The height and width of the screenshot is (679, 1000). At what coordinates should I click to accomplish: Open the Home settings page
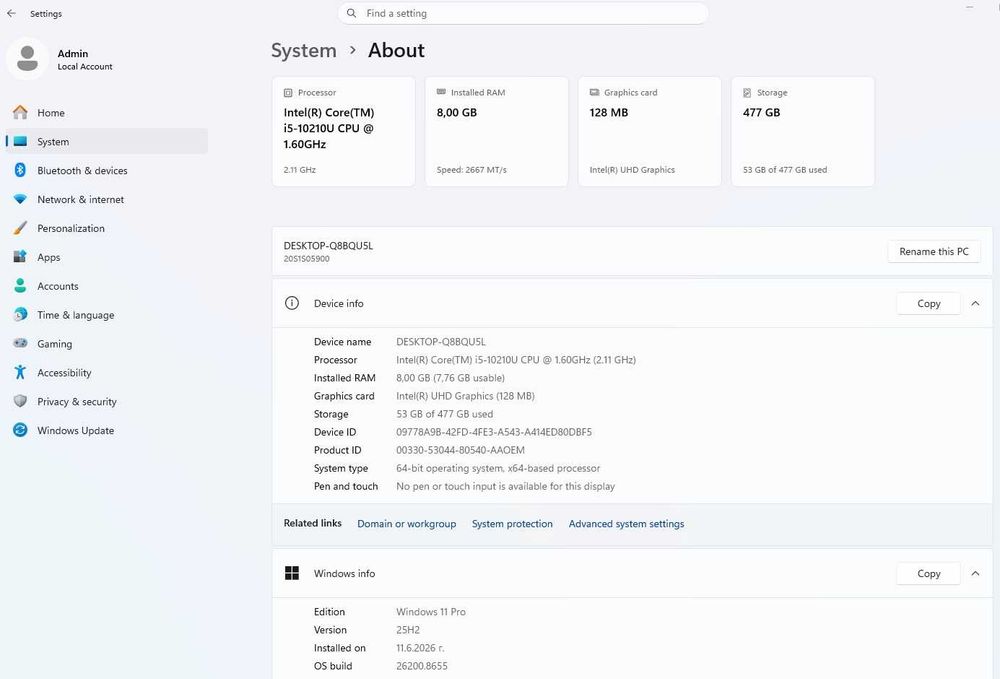tap(107, 113)
